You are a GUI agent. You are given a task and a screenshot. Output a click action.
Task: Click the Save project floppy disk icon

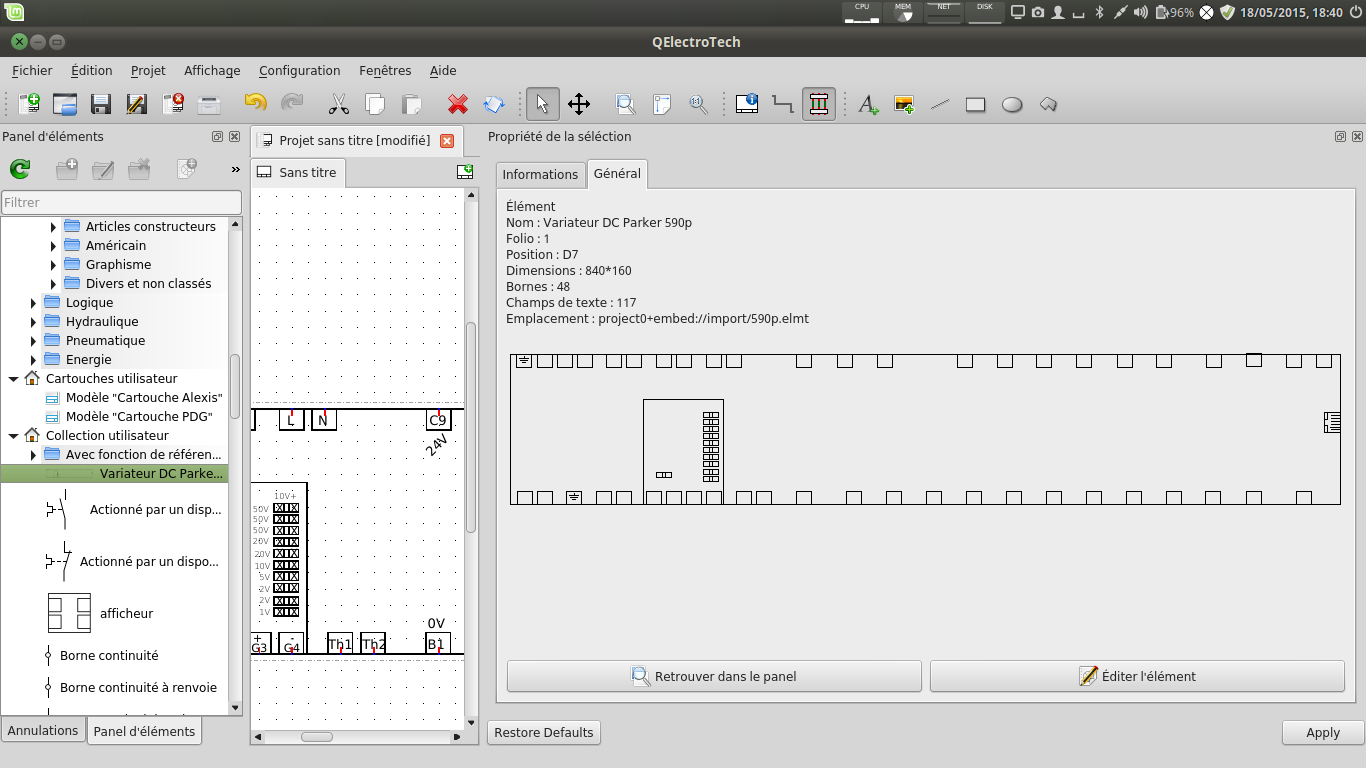tap(100, 104)
